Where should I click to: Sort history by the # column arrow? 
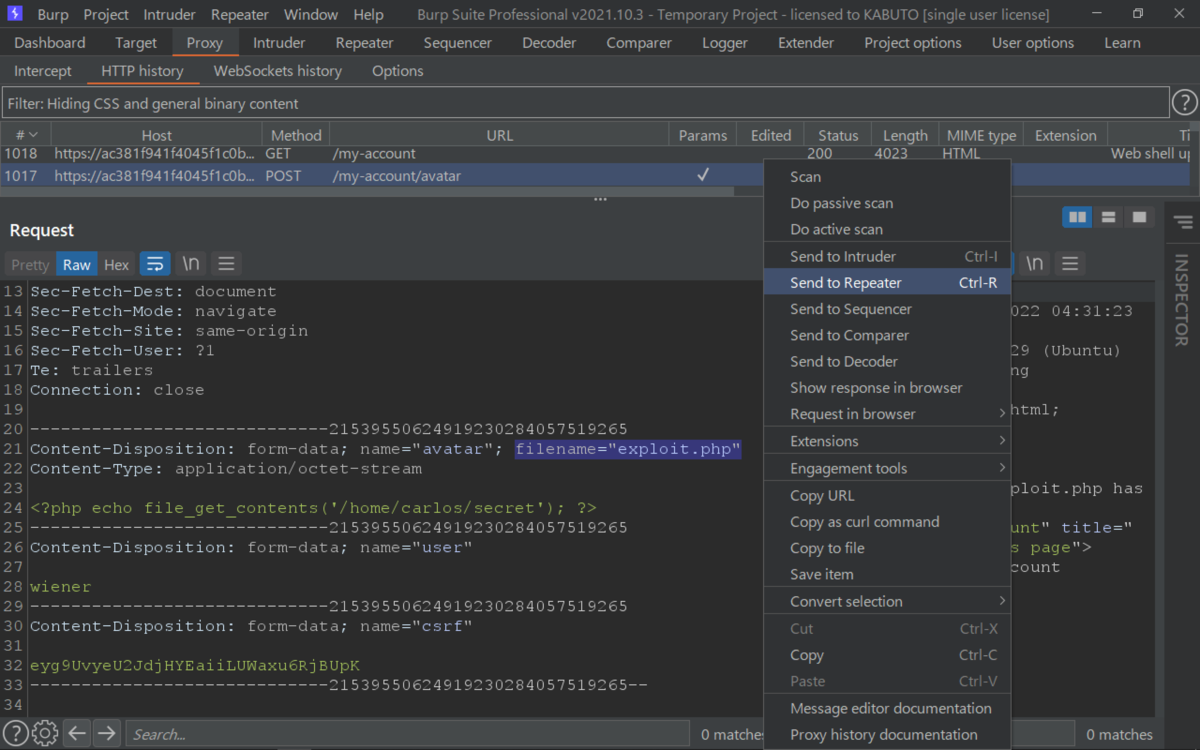pos(33,135)
